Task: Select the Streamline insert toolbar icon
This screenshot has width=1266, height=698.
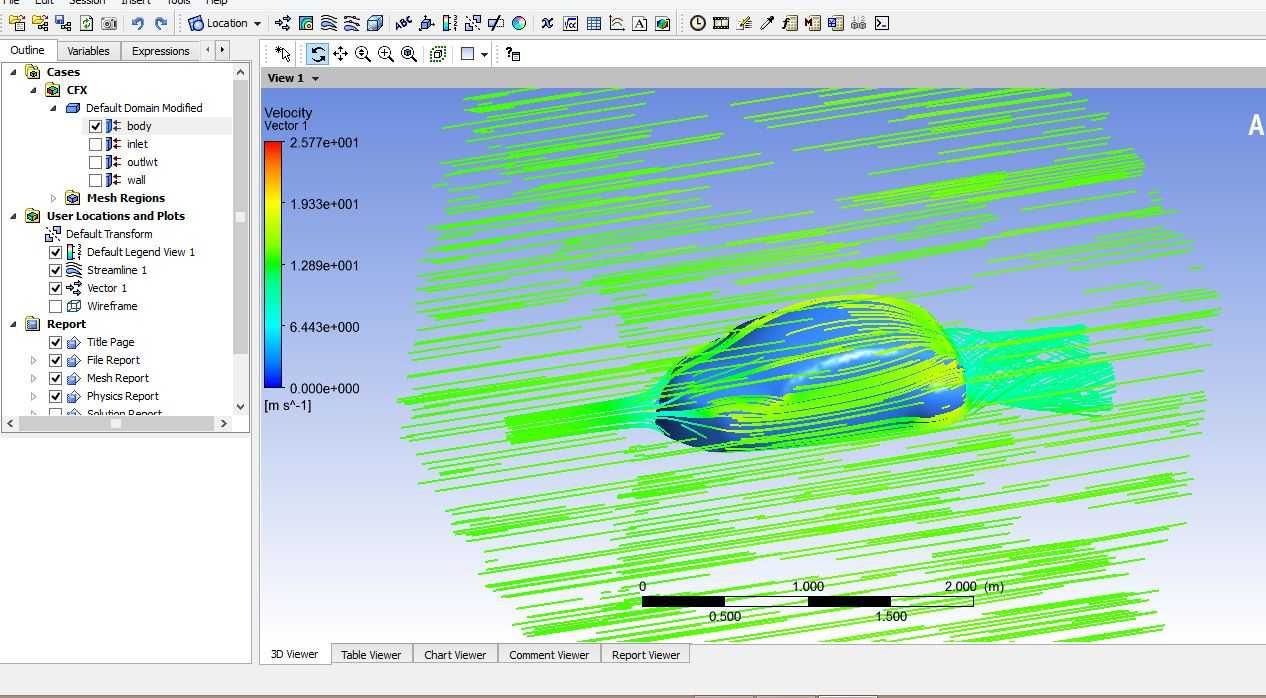Action: [329, 23]
